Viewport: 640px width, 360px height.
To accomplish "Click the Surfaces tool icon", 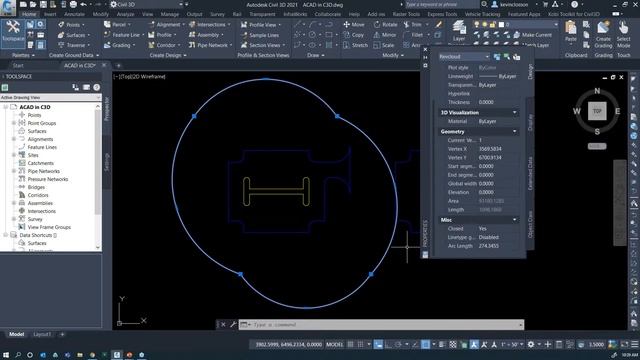I will (x=61, y=35).
